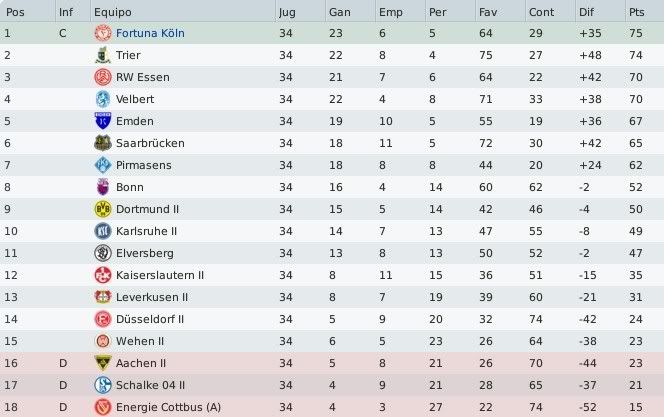Click the Emden blue shield crest
Screen dimensions: 664x417
coord(103,121)
